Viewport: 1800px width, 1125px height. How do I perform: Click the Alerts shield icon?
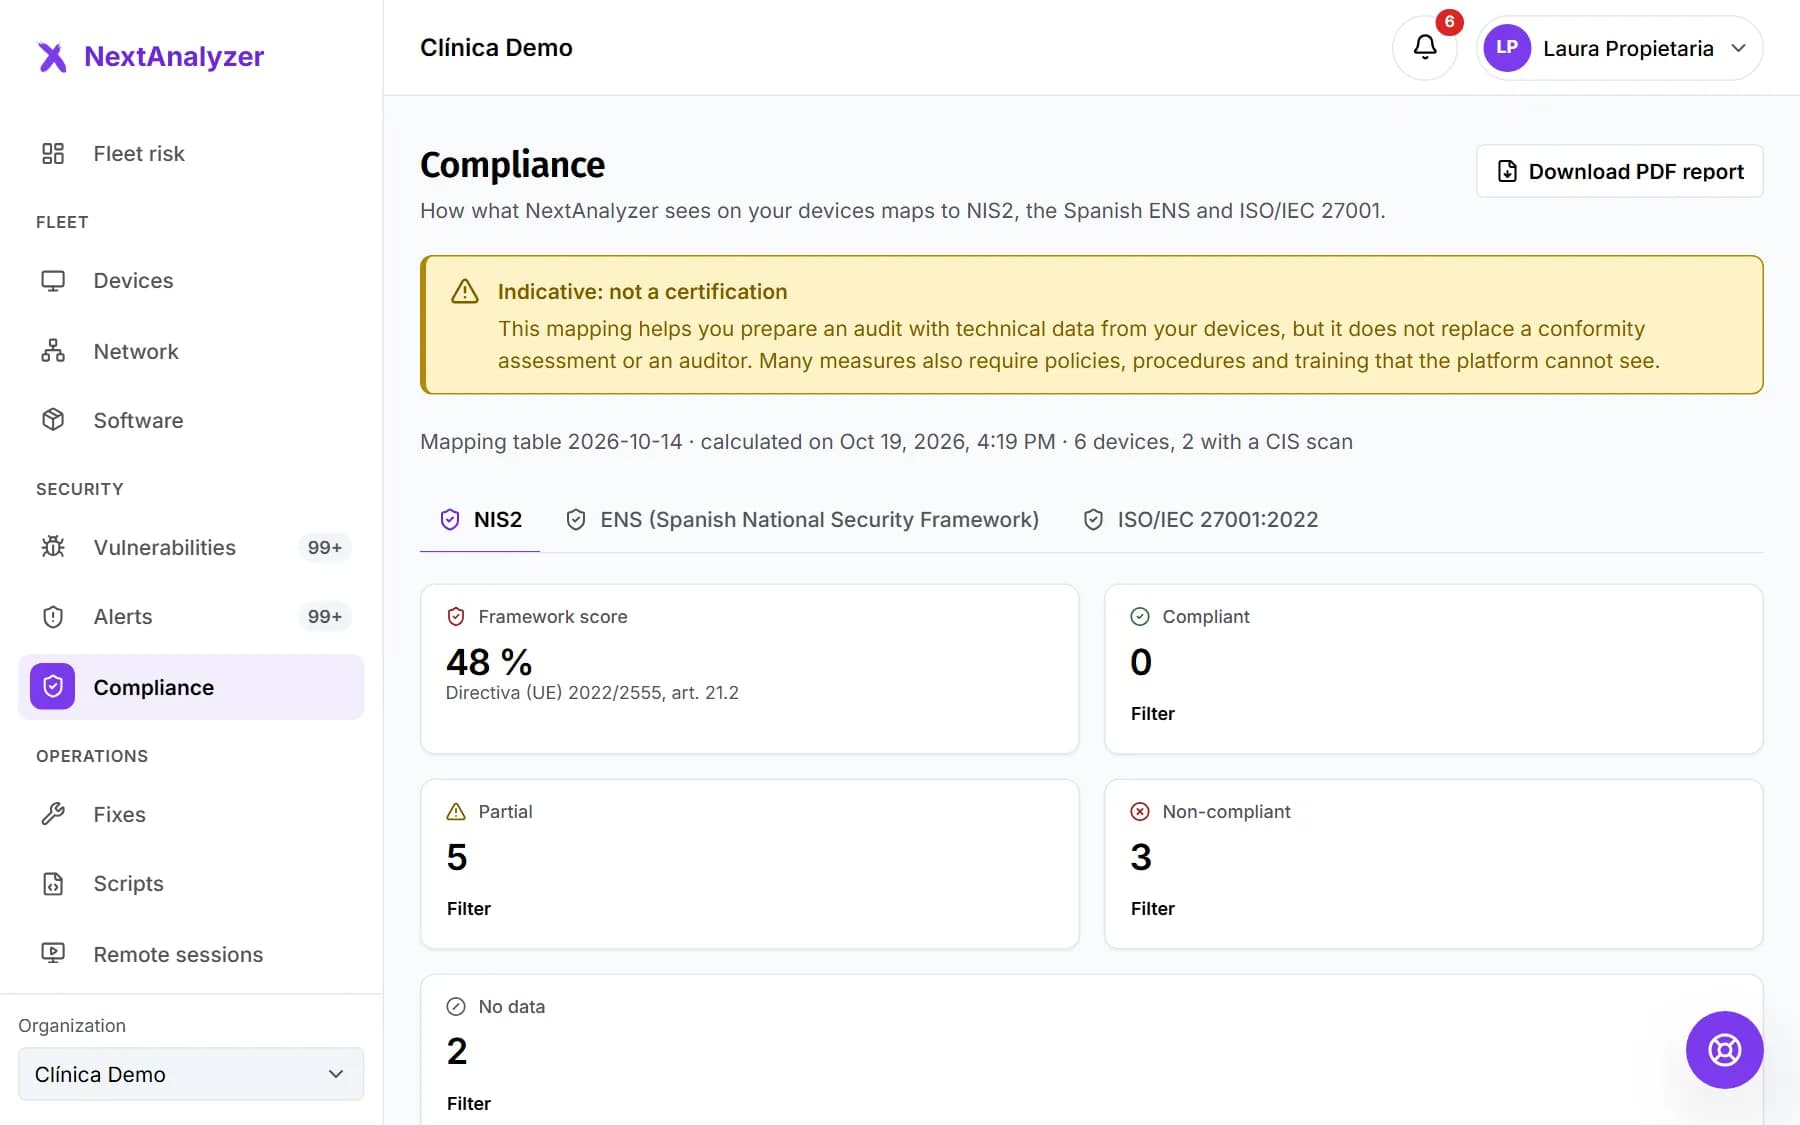53,617
